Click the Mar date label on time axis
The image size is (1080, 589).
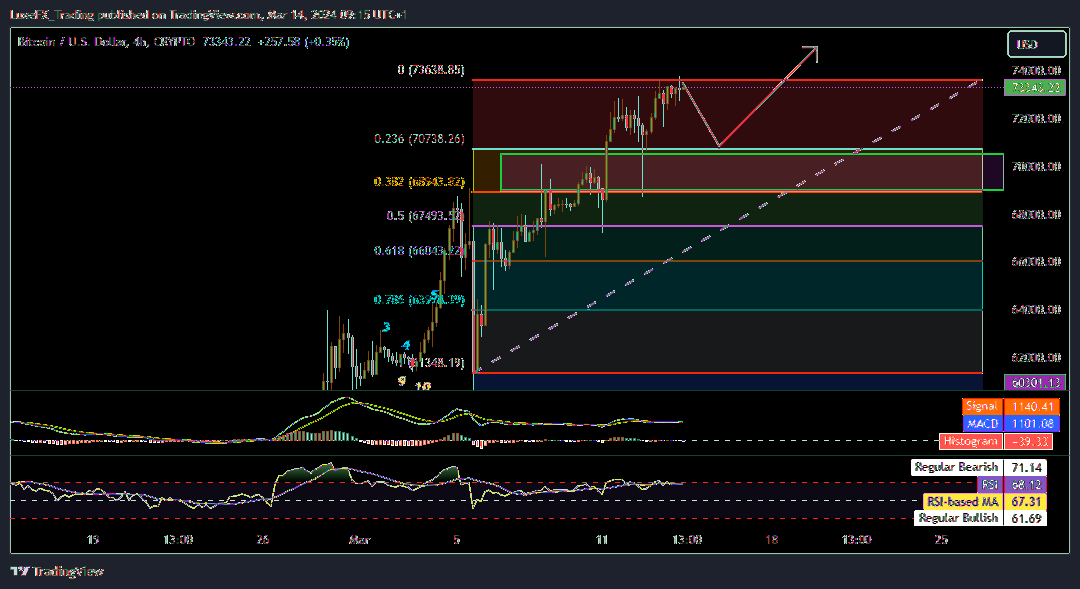click(x=360, y=539)
